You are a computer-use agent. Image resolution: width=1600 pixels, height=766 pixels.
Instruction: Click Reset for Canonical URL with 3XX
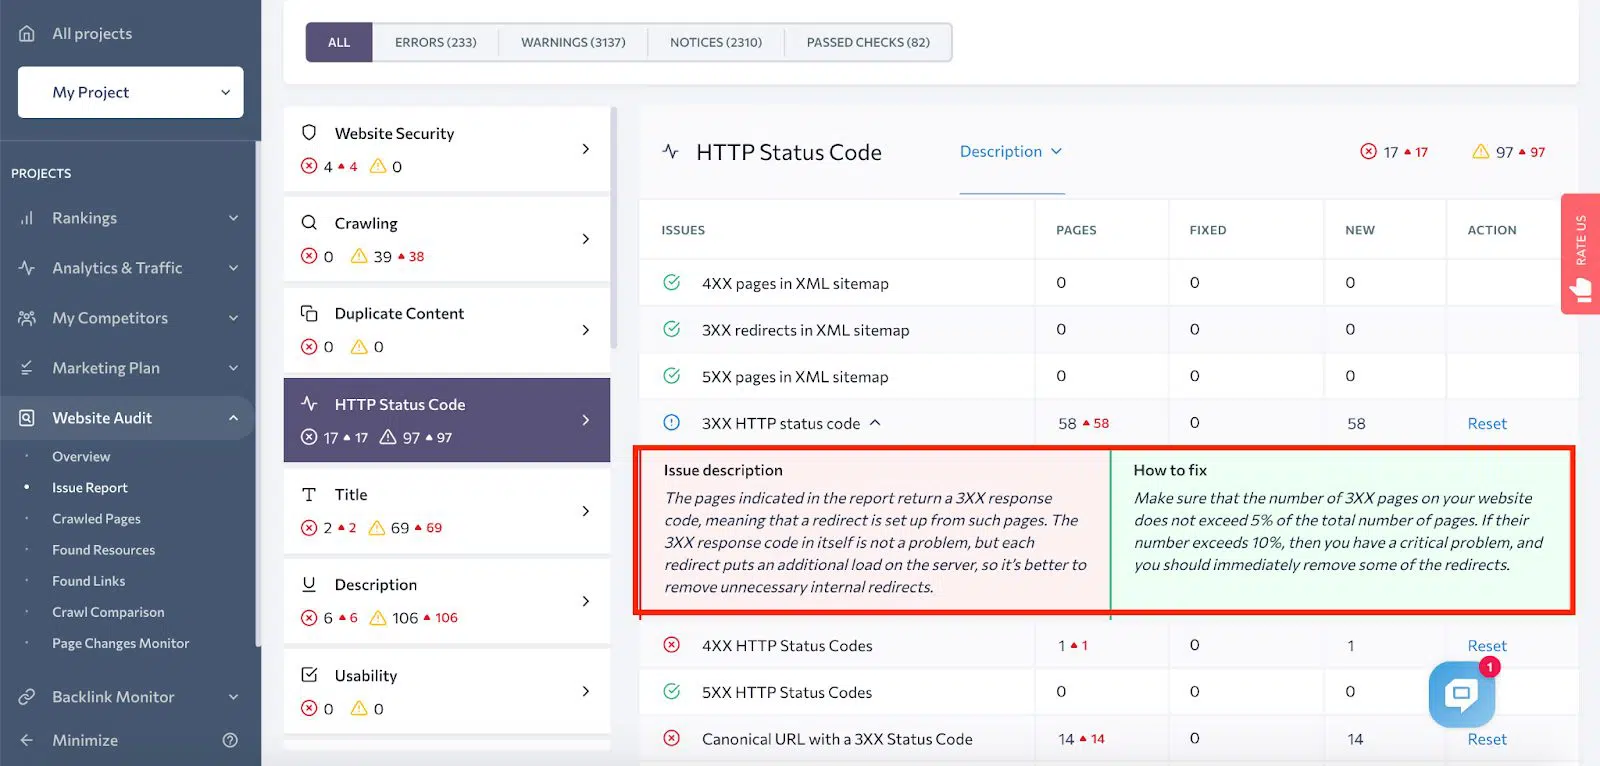[x=1486, y=739]
